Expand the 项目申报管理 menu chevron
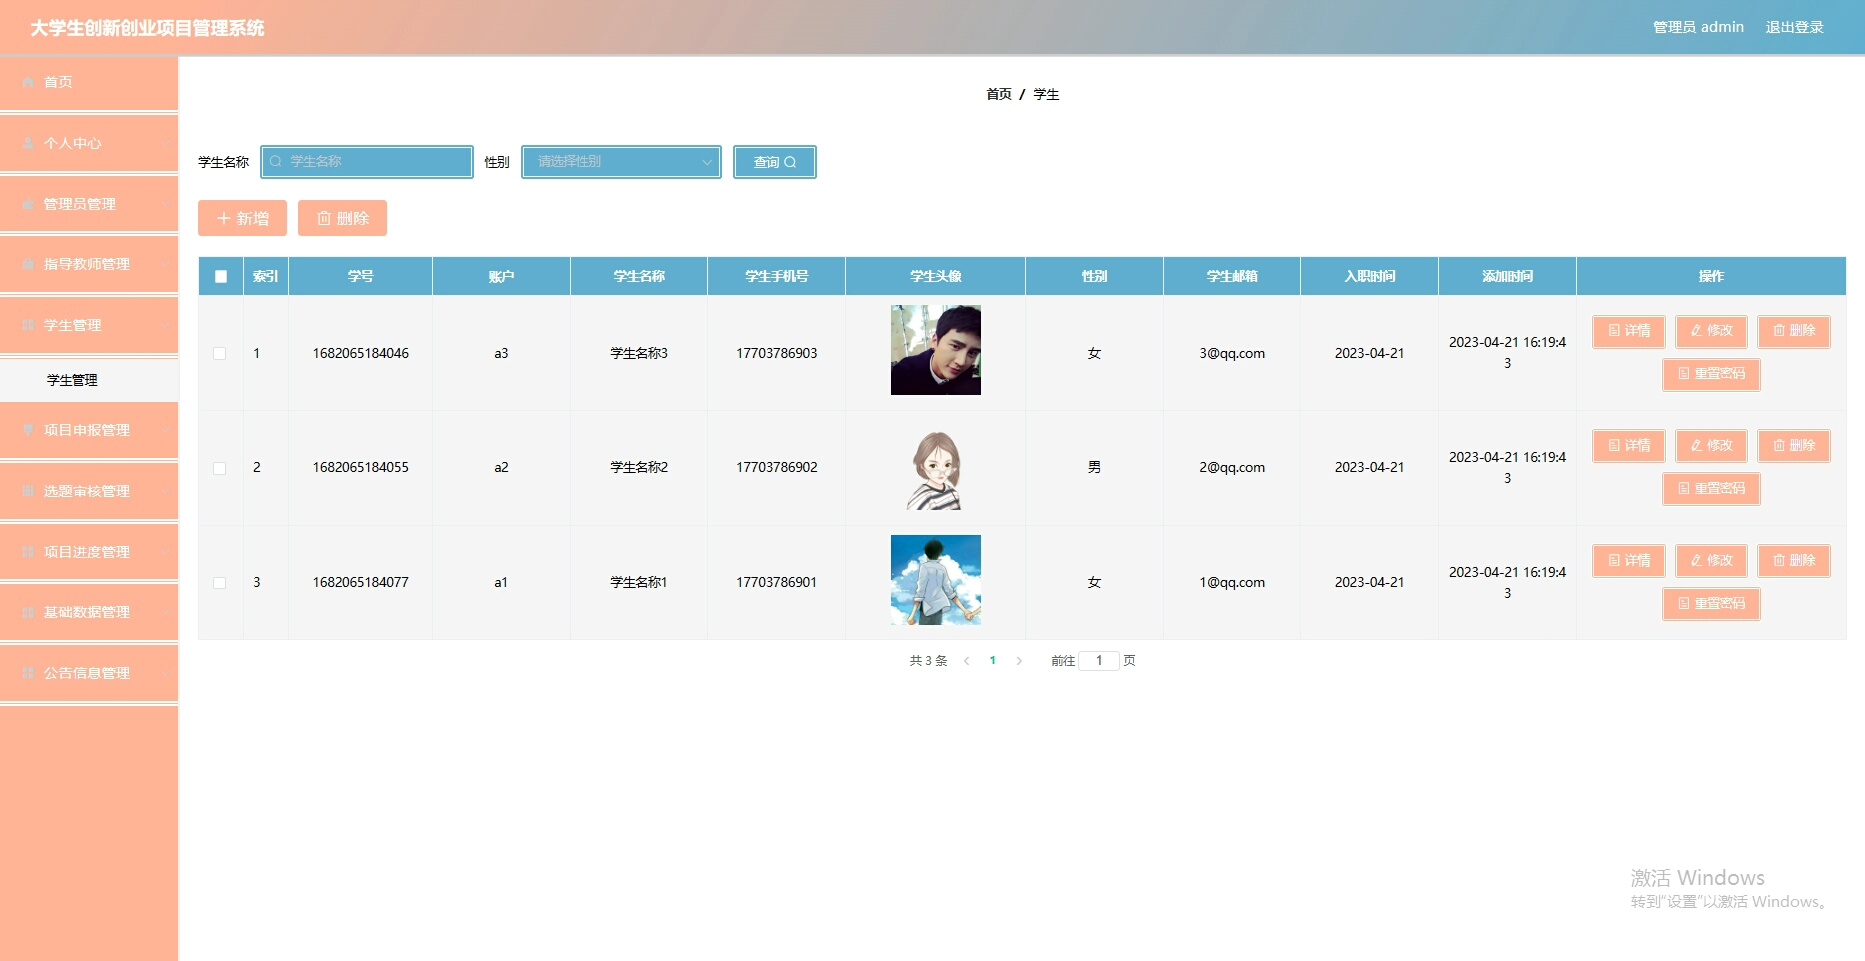The width and height of the screenshot is (1865, 961). pos(164,430)
